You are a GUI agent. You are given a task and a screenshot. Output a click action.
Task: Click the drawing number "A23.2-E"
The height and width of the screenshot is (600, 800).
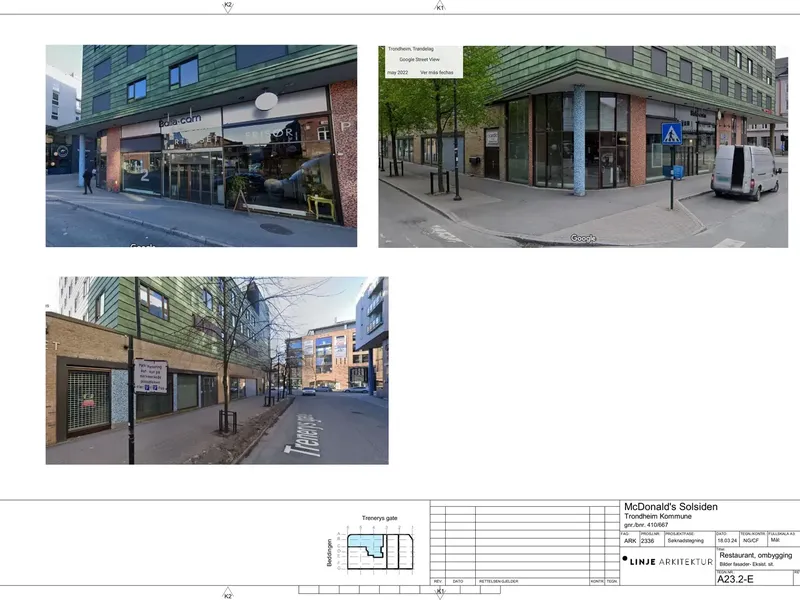pos(735,579)
